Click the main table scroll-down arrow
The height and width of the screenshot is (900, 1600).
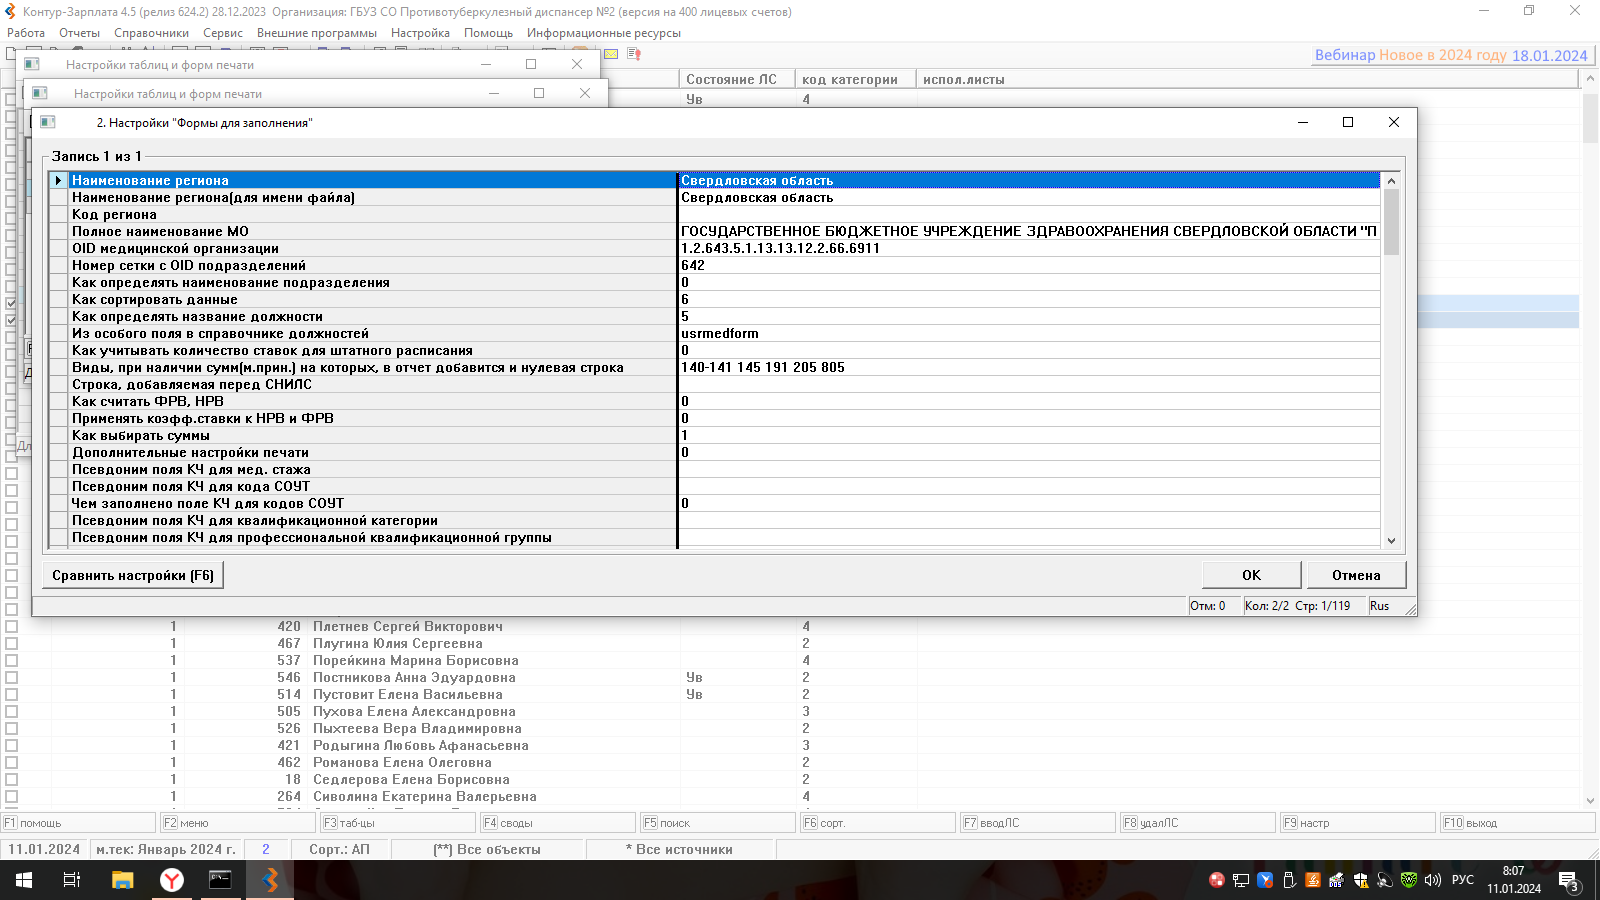[1590, 801]
